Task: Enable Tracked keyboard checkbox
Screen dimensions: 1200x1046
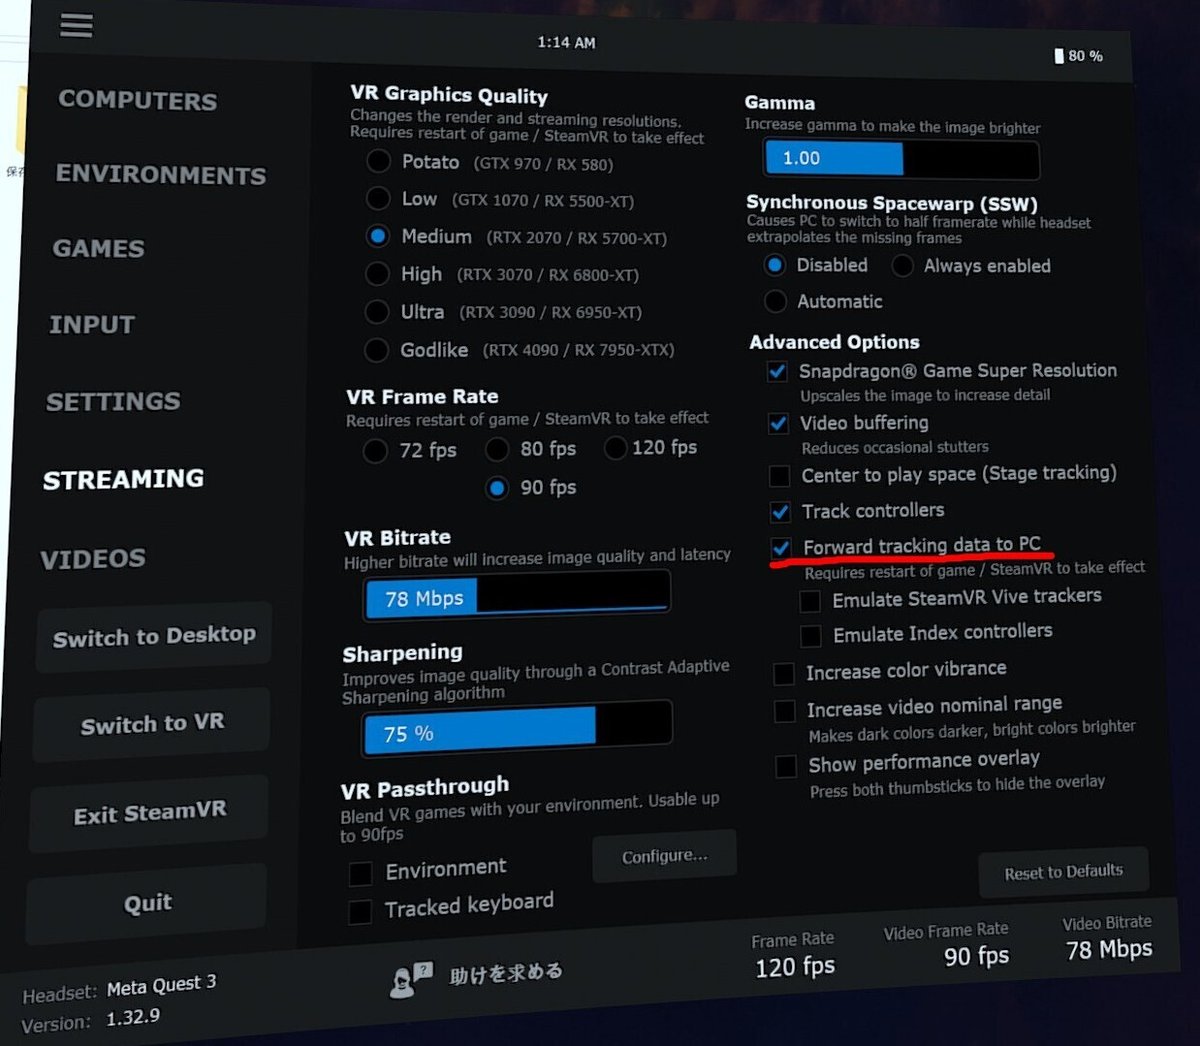Action: [359, 912]
